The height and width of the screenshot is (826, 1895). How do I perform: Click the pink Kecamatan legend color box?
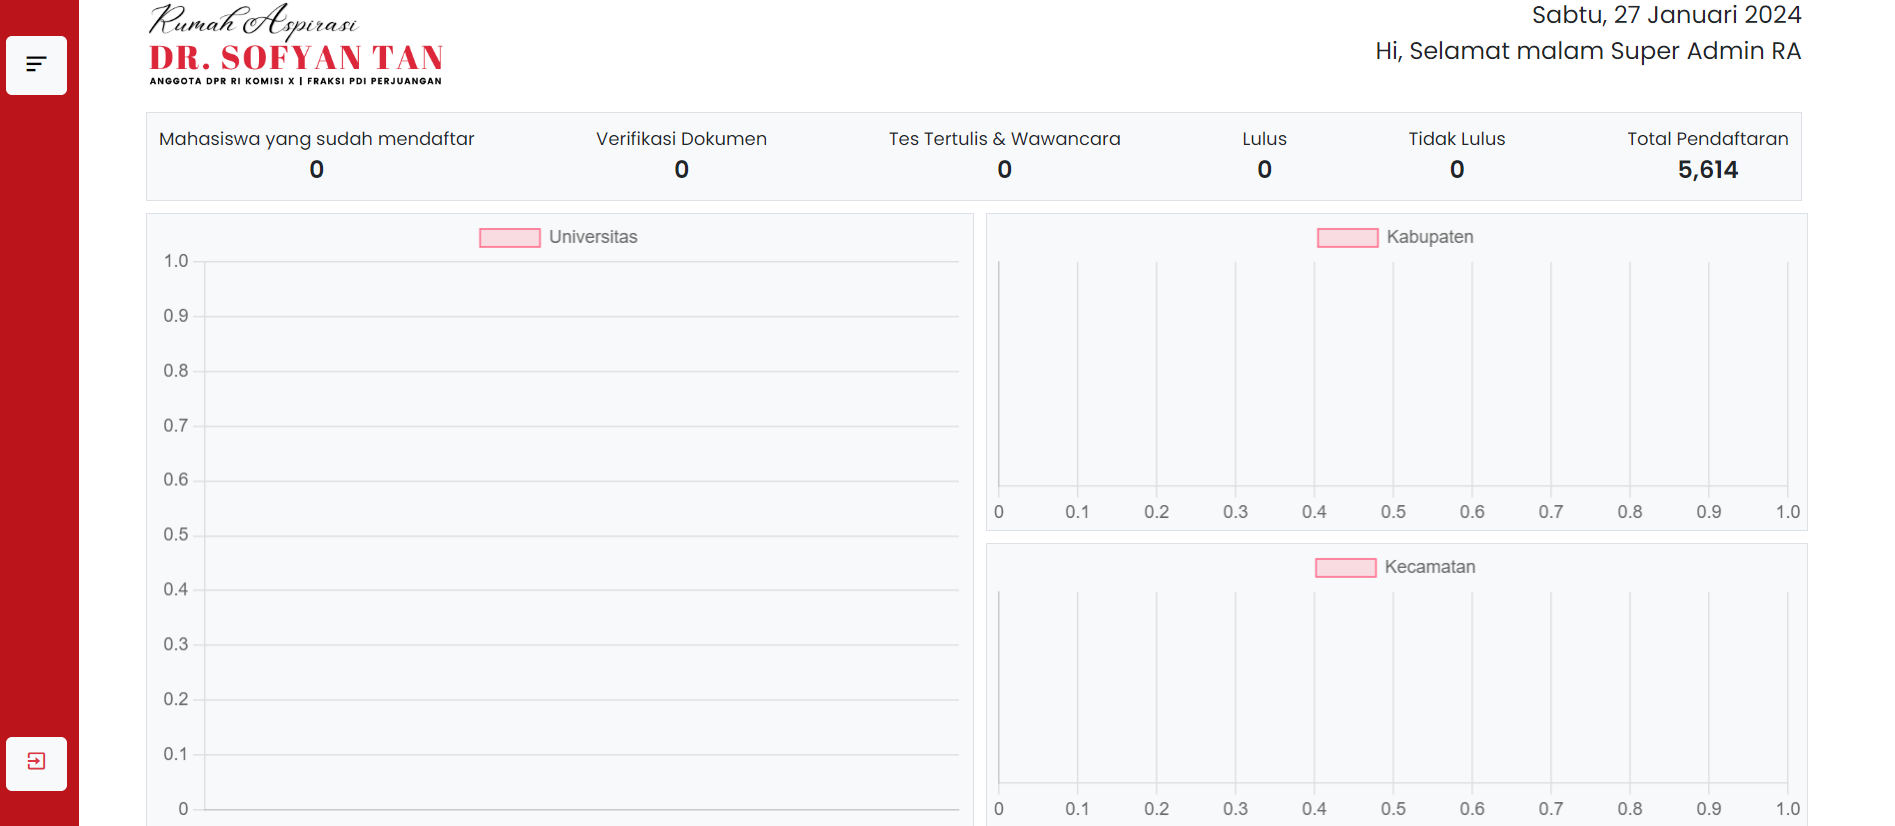tap(1345, 568)
